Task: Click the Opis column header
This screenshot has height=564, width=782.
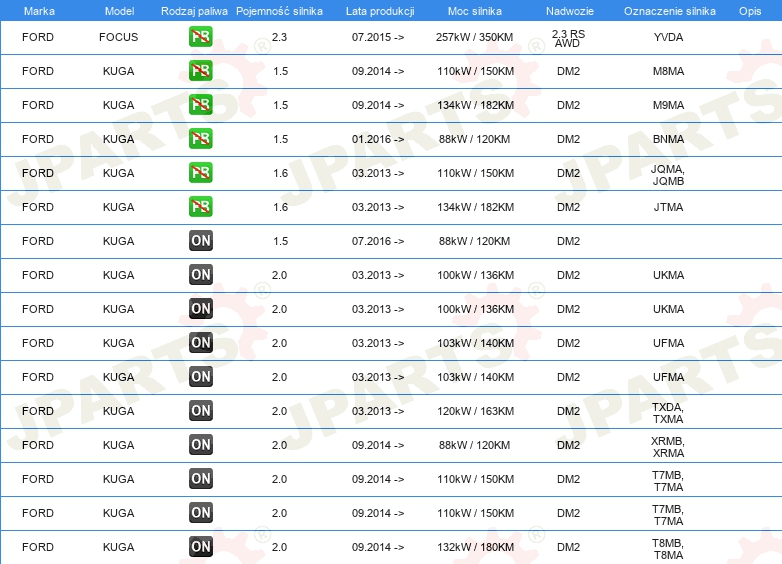Action: [750, 11]
